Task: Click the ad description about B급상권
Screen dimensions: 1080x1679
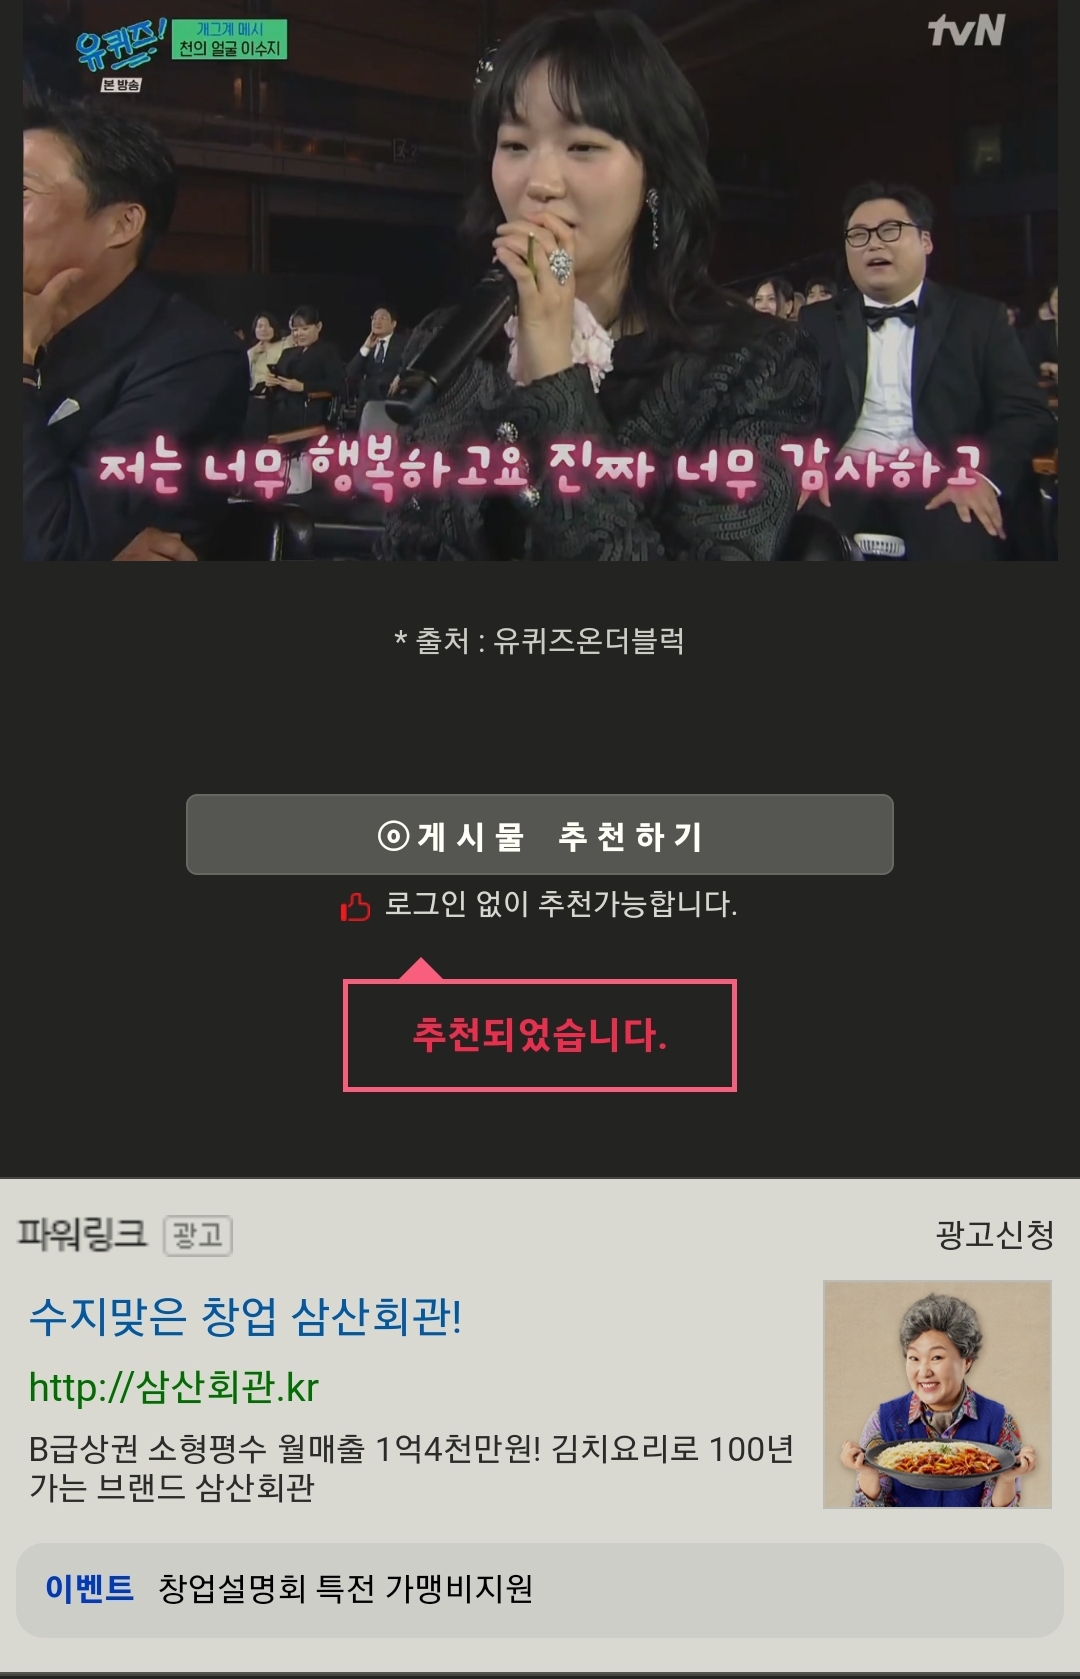Action: tap(411, 1468)
